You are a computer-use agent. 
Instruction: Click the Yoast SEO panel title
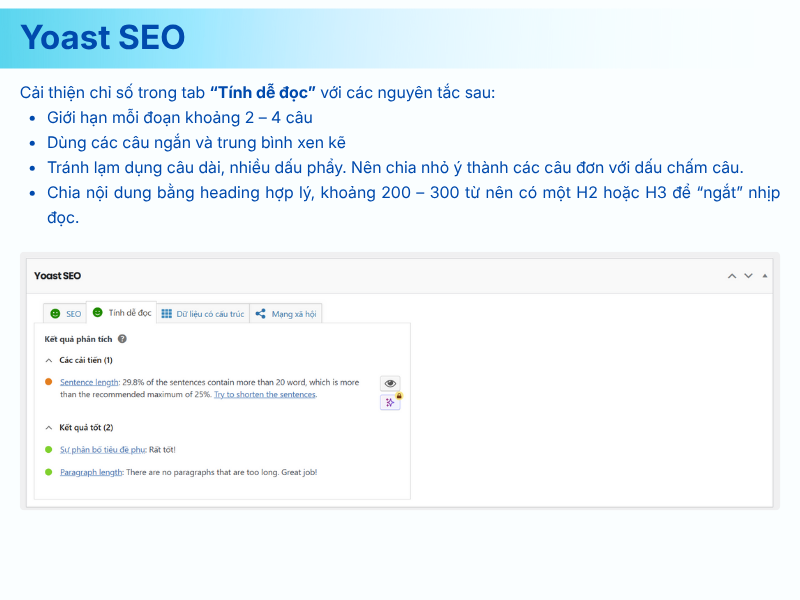coord(58,275)
